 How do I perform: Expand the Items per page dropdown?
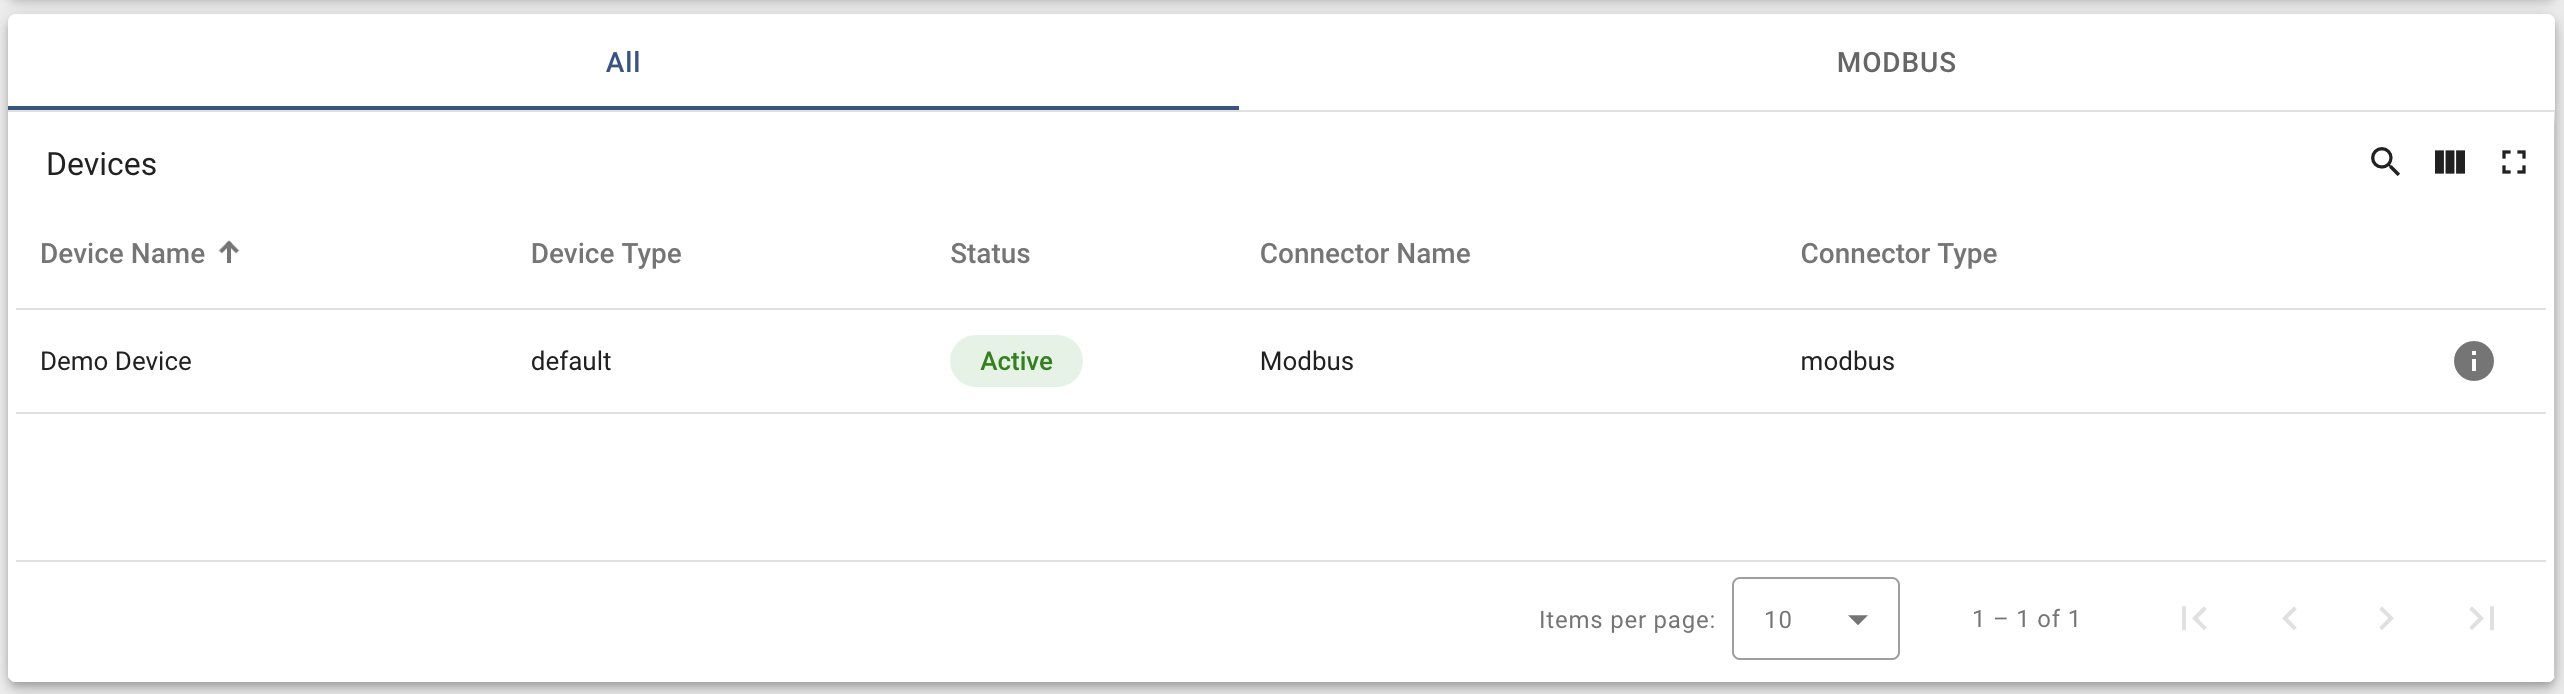(x=1815, y=619)
